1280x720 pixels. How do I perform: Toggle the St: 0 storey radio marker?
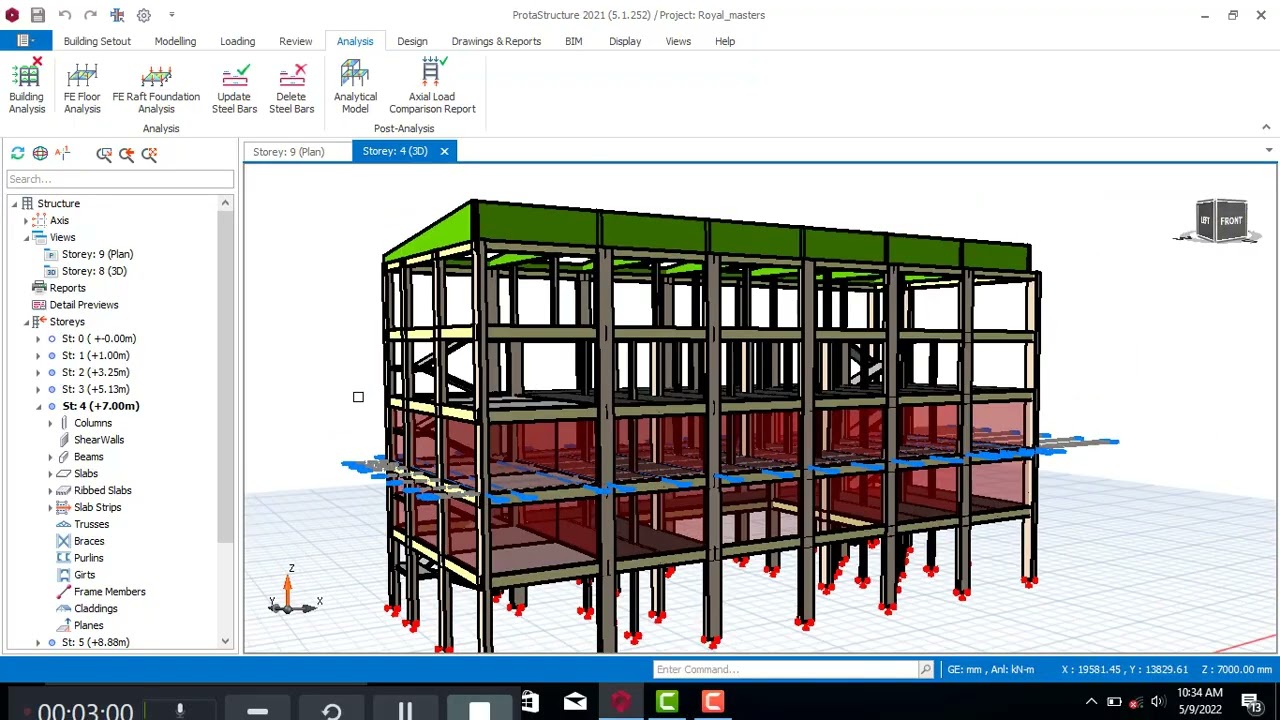coord(52,339)
